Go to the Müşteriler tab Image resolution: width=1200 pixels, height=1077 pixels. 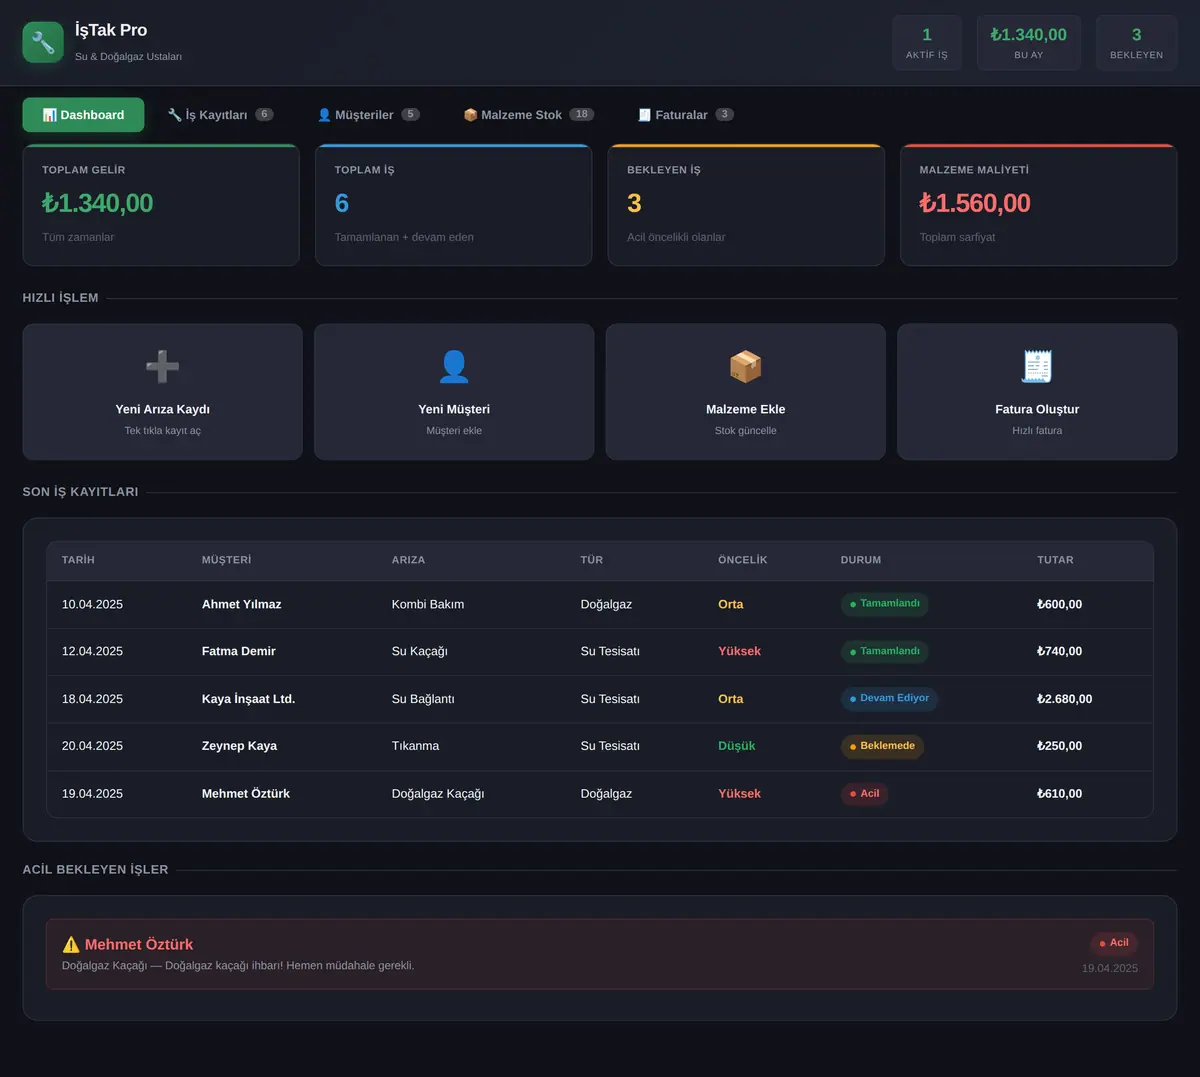tap(368, 115)
